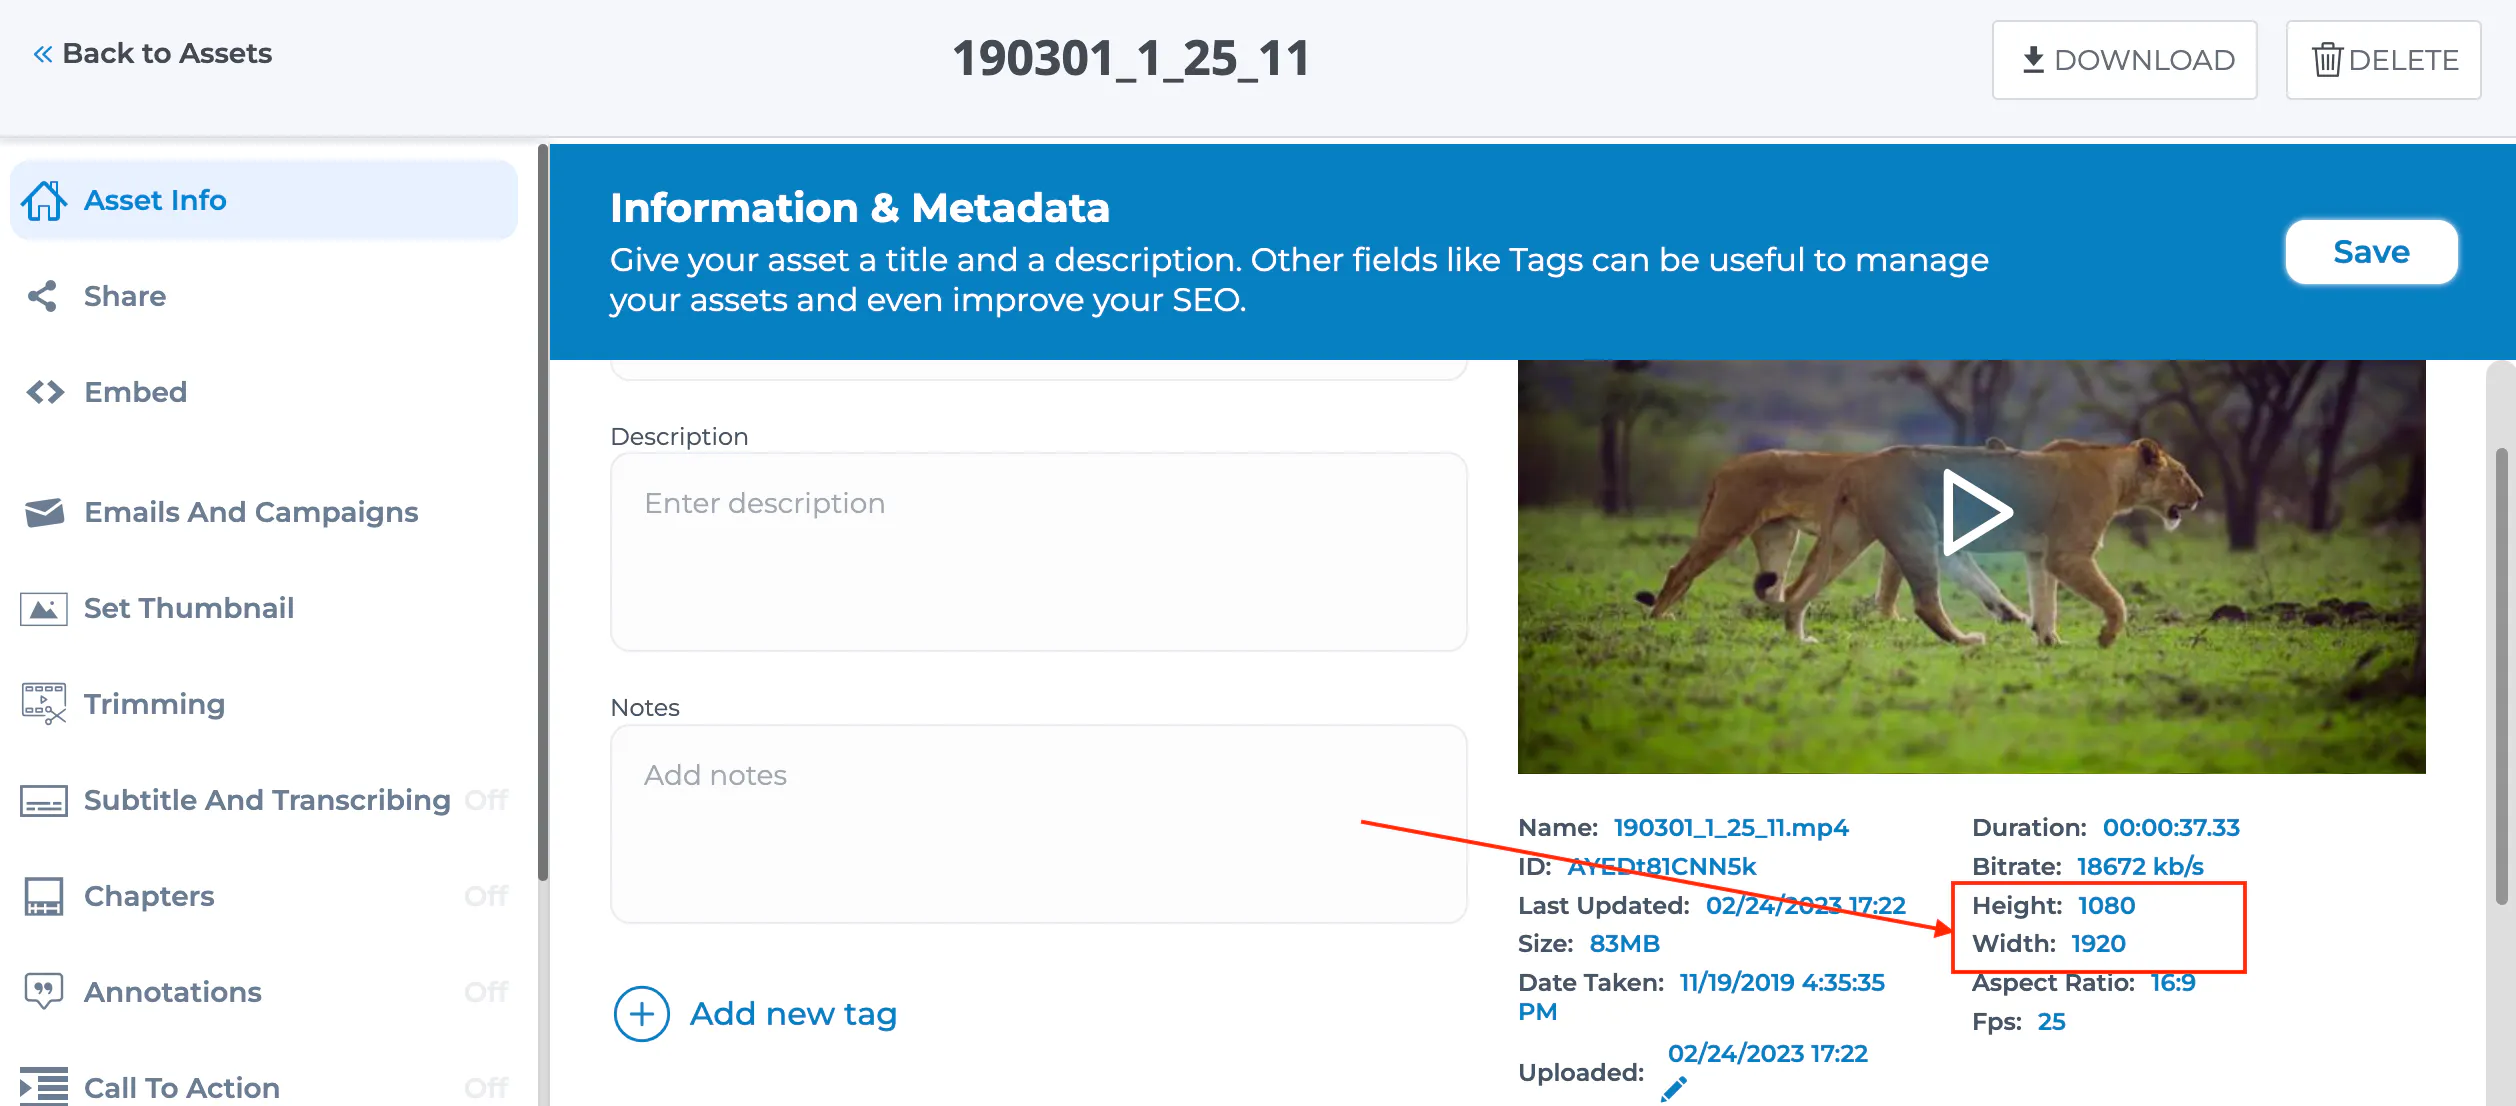
Task: Click the pencil edit icon beside Uploaded date
Action: tap(1674, 1089)
